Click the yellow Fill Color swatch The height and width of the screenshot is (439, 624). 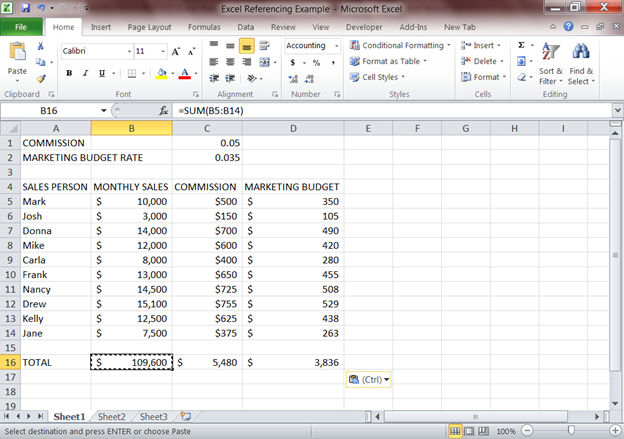(162, 74)
